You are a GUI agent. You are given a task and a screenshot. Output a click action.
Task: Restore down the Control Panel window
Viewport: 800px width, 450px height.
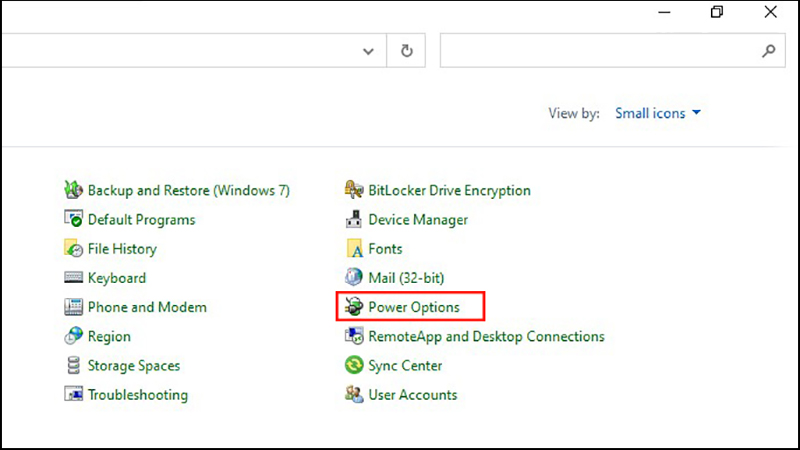click(x=717, y=12)
